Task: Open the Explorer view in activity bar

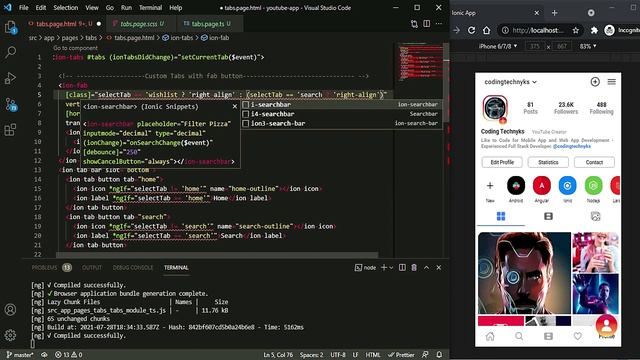Action: tap(10, 27)
